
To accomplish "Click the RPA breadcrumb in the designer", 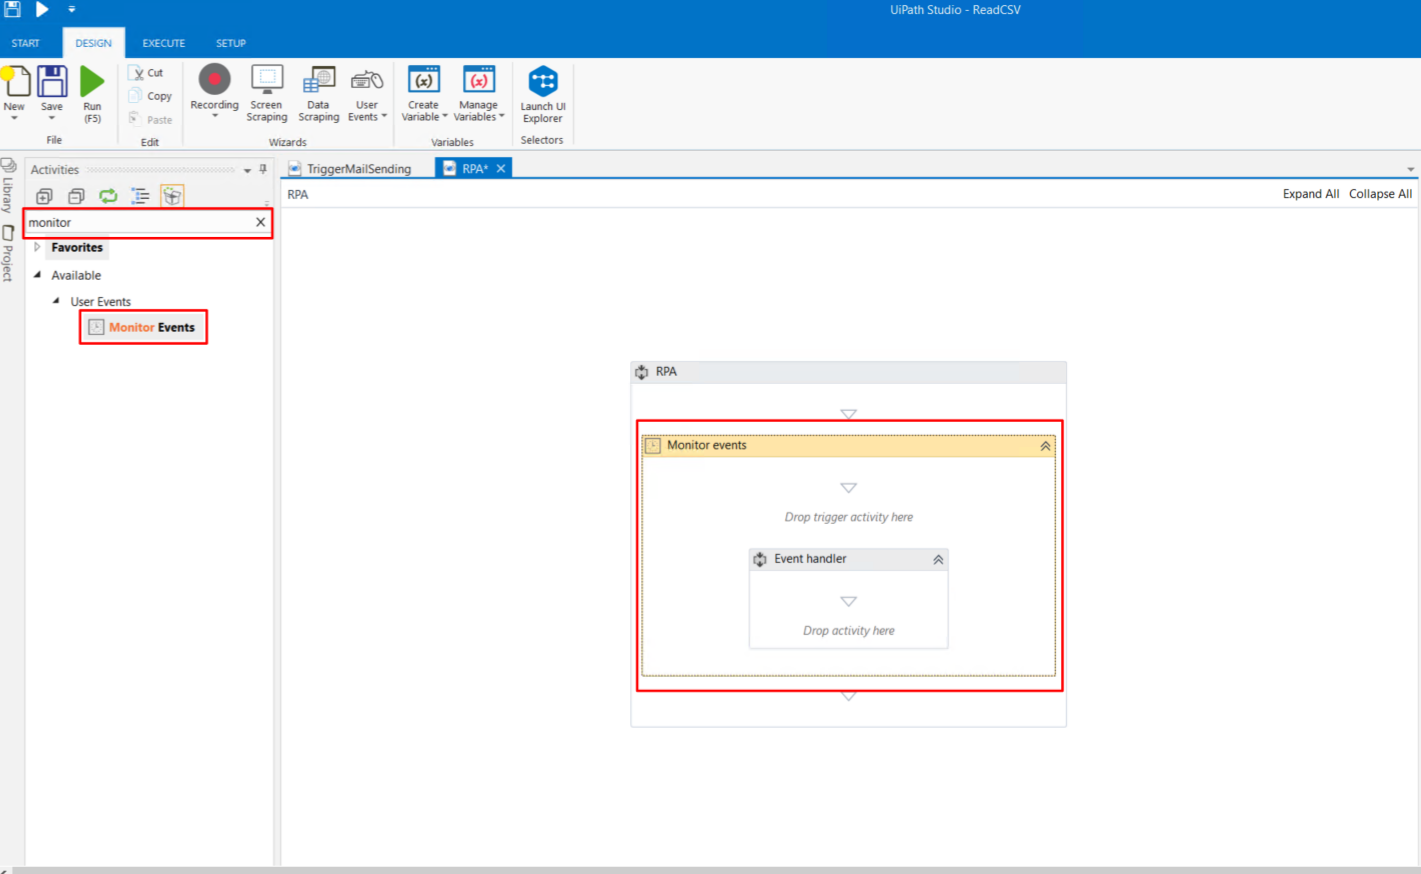I will click(298, 194).
